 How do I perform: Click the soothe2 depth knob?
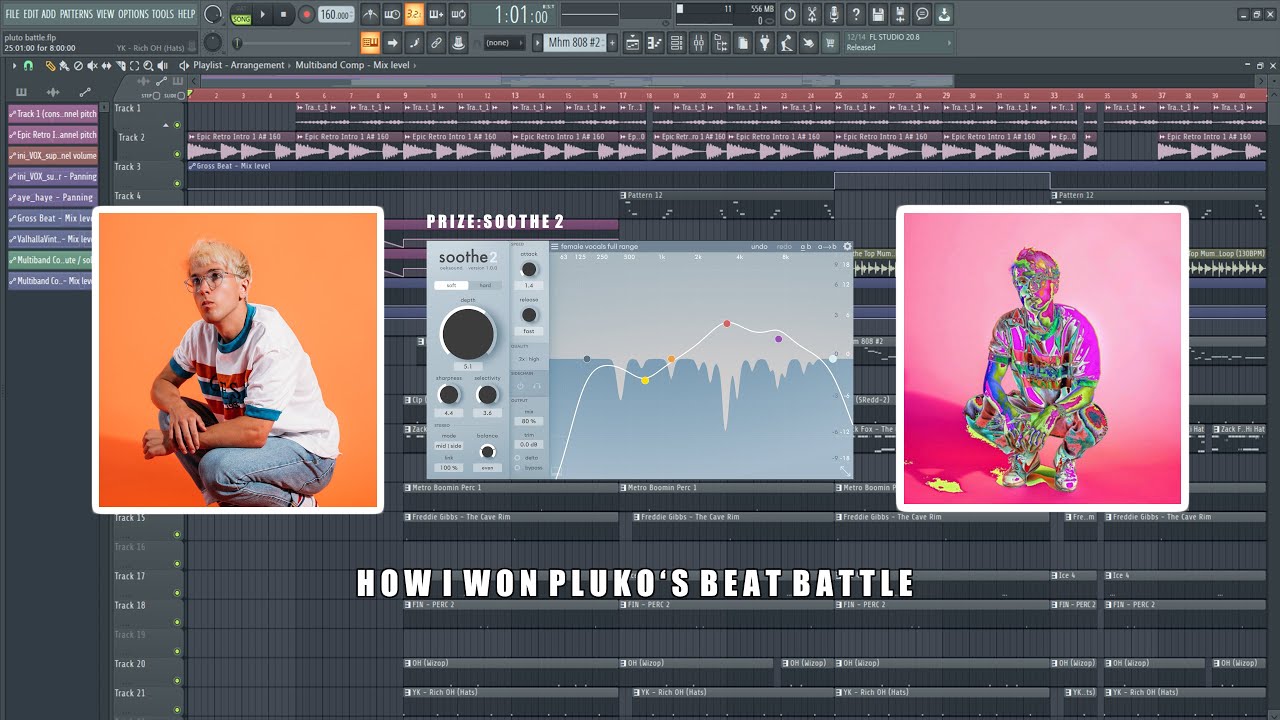pos(468,334)
